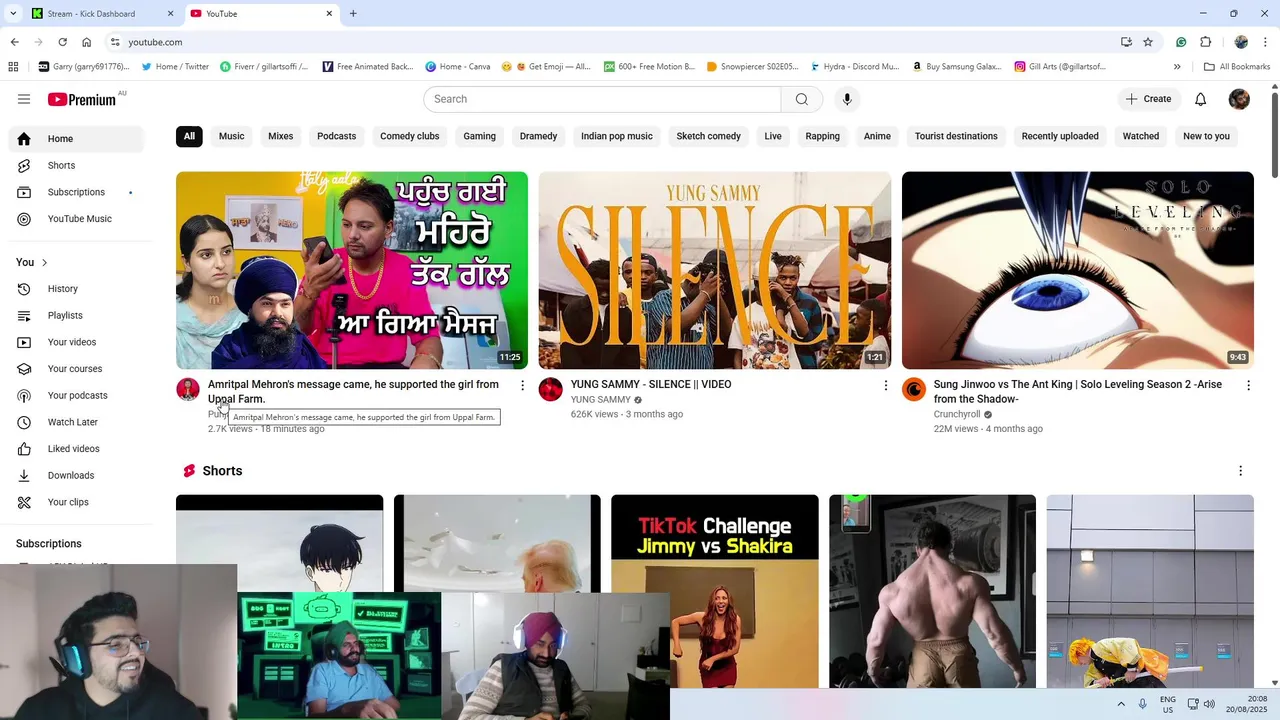Open Playlists in the sidebar
This screenshot has height=720, width=1280.
click(76, 315)
